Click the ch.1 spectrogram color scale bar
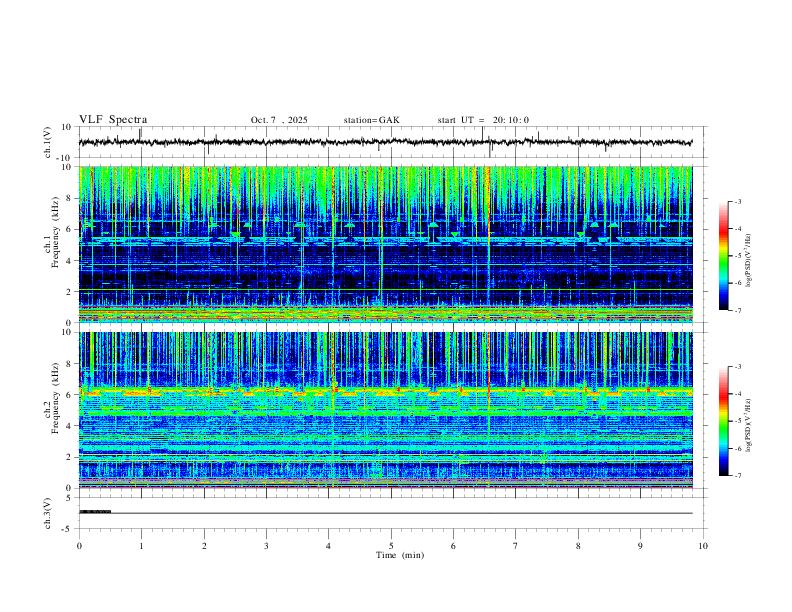 click(x=724, y=255)
